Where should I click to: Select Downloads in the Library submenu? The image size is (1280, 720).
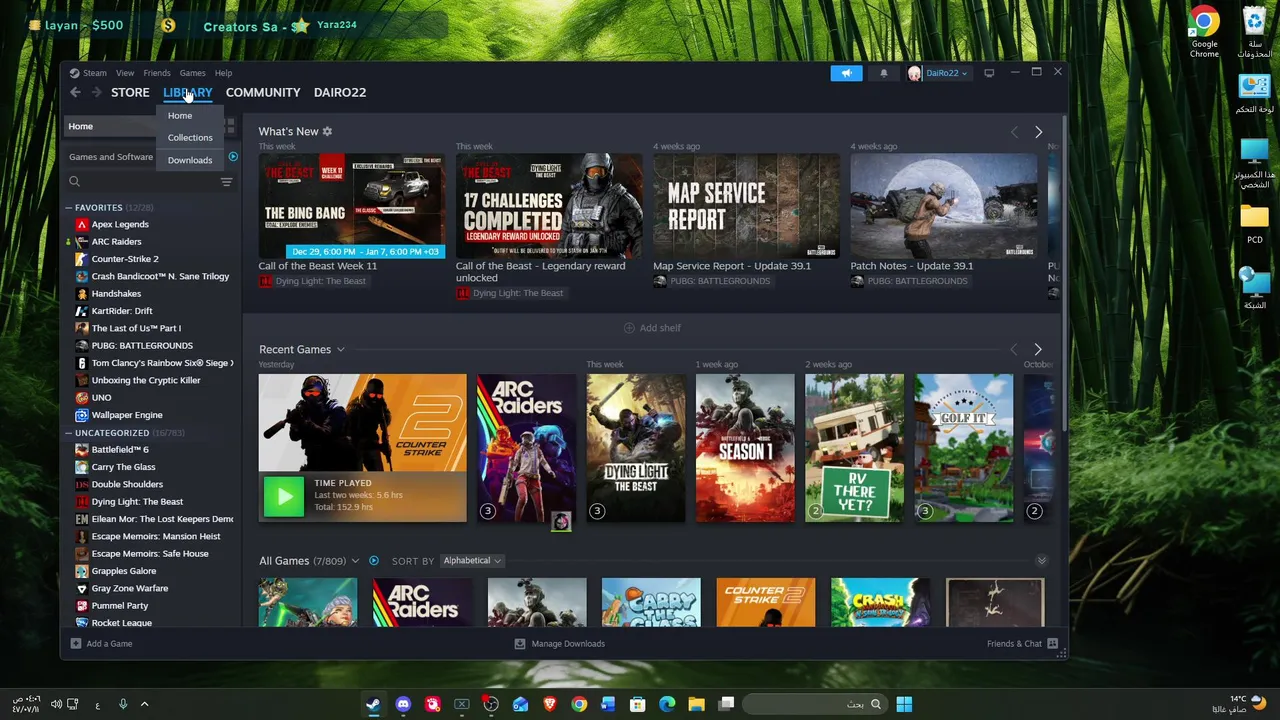click(x=190, y=160)
